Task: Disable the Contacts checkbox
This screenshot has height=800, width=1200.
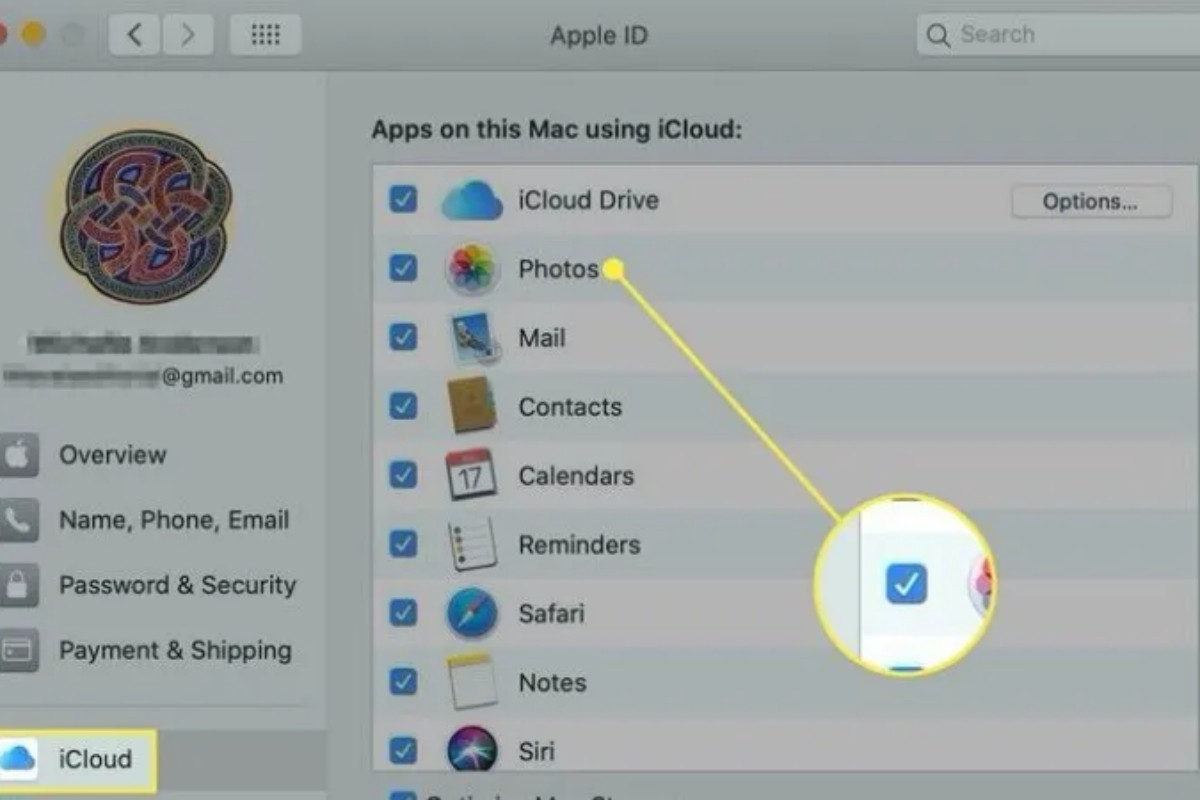Action: [403, 406]
